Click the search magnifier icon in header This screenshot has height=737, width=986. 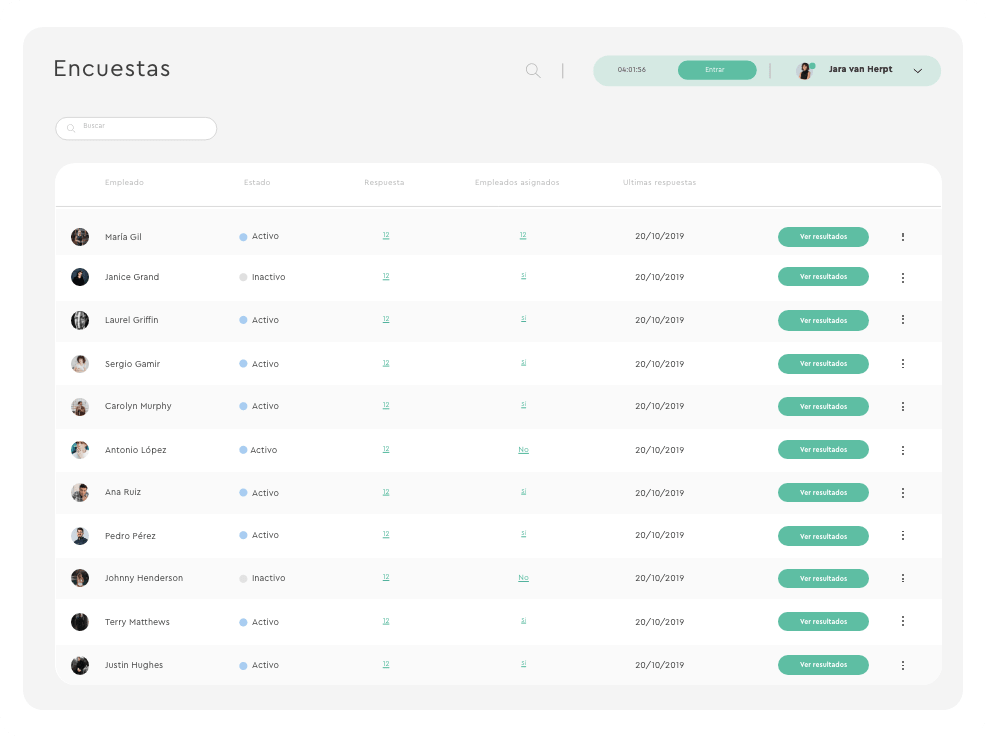pos(533,70)
